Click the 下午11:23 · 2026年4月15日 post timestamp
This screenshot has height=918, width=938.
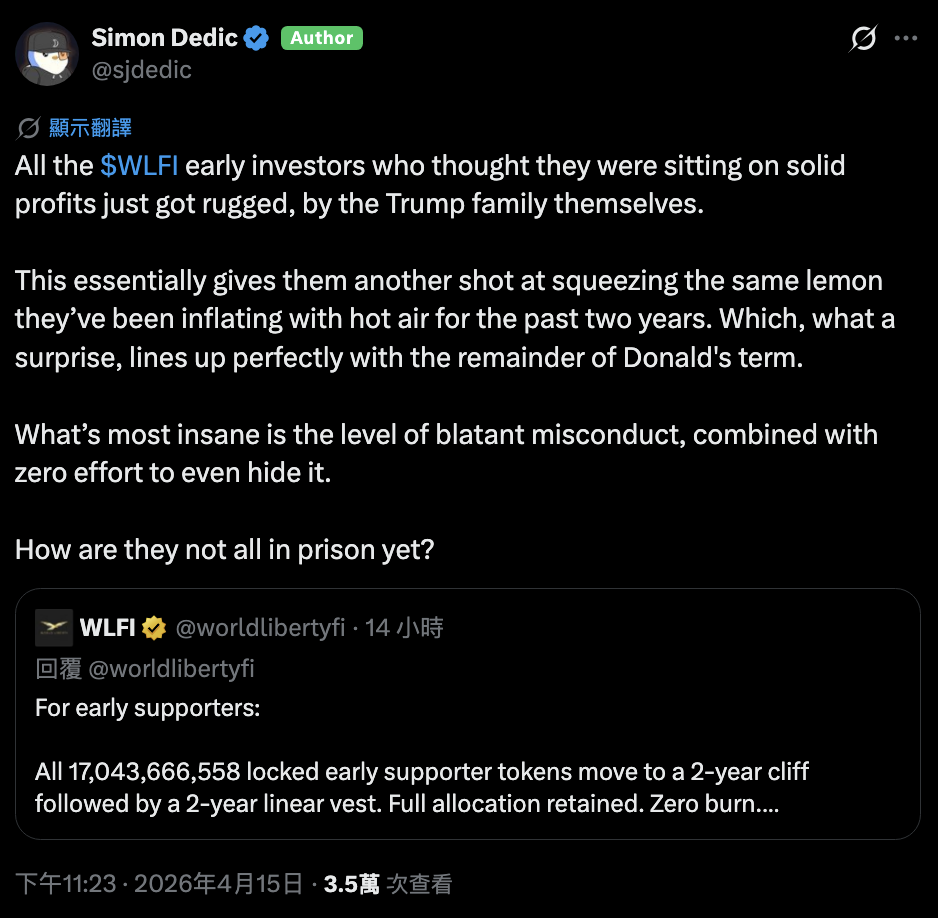[158, 884]
